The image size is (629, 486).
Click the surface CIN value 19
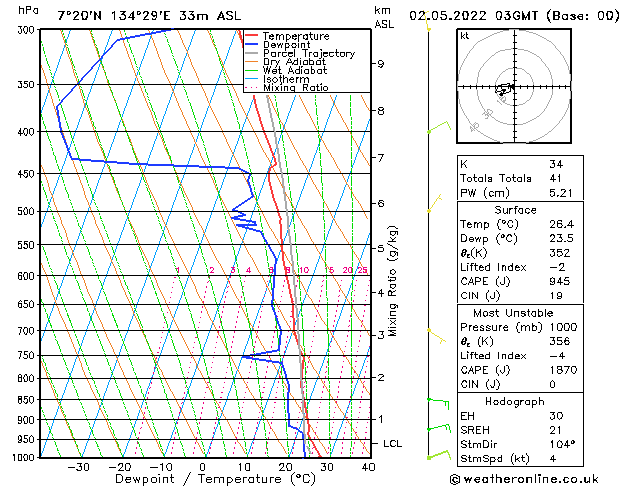[556, 296]
